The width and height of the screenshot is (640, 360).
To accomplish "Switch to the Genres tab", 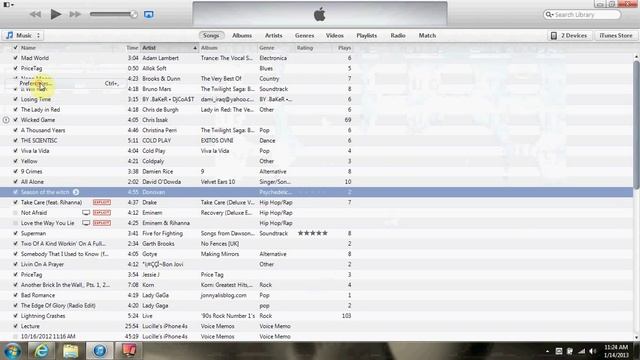I will (x=304, y=36).
